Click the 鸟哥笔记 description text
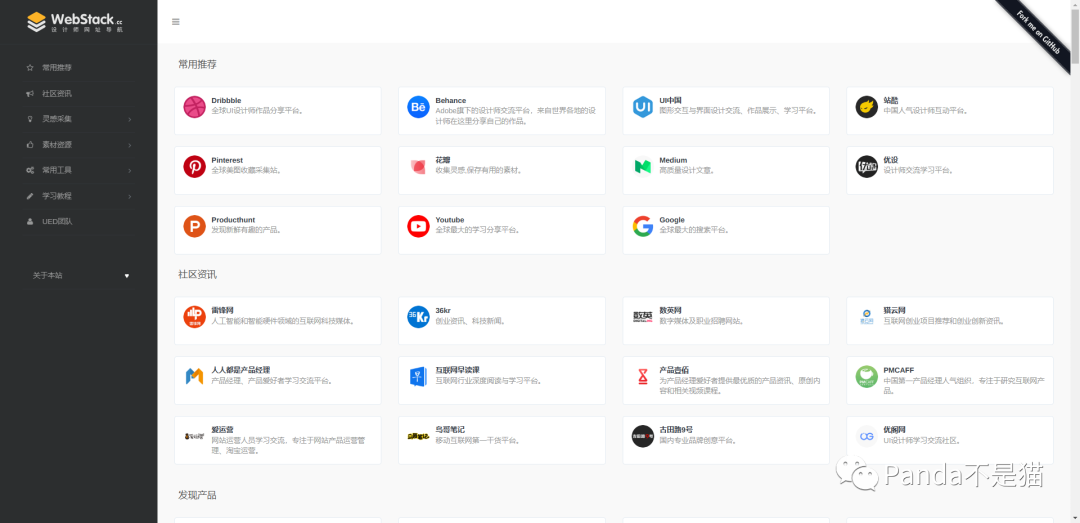 point(477,440)
